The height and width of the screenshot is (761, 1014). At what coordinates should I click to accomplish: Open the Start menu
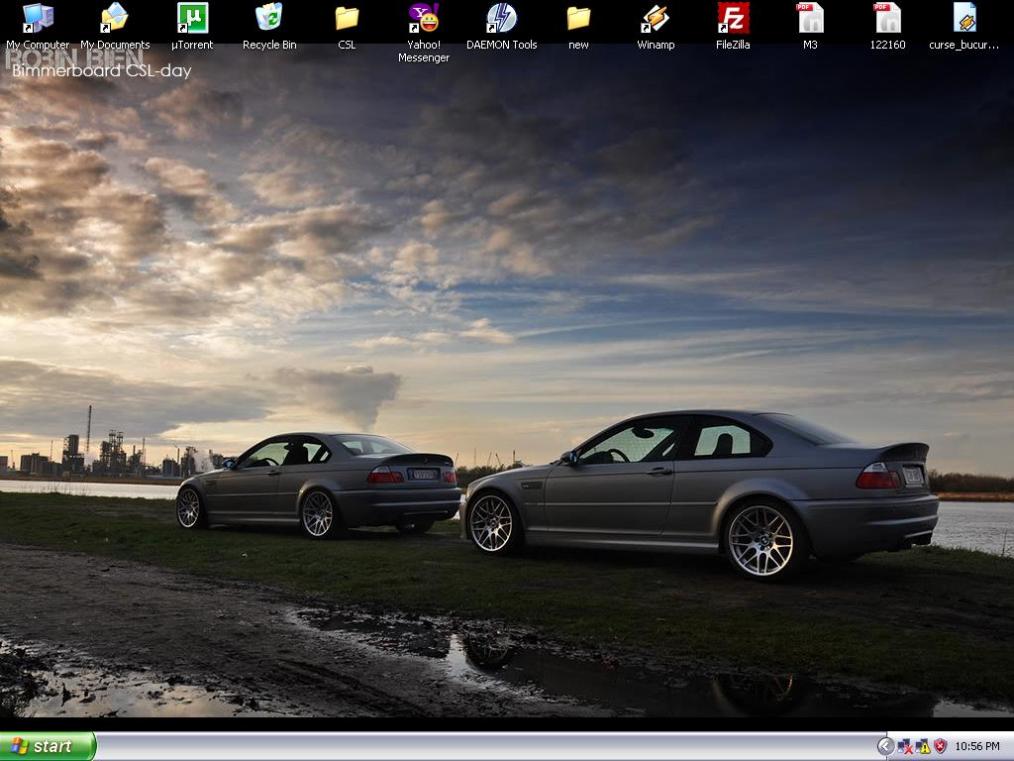(47, 746)
